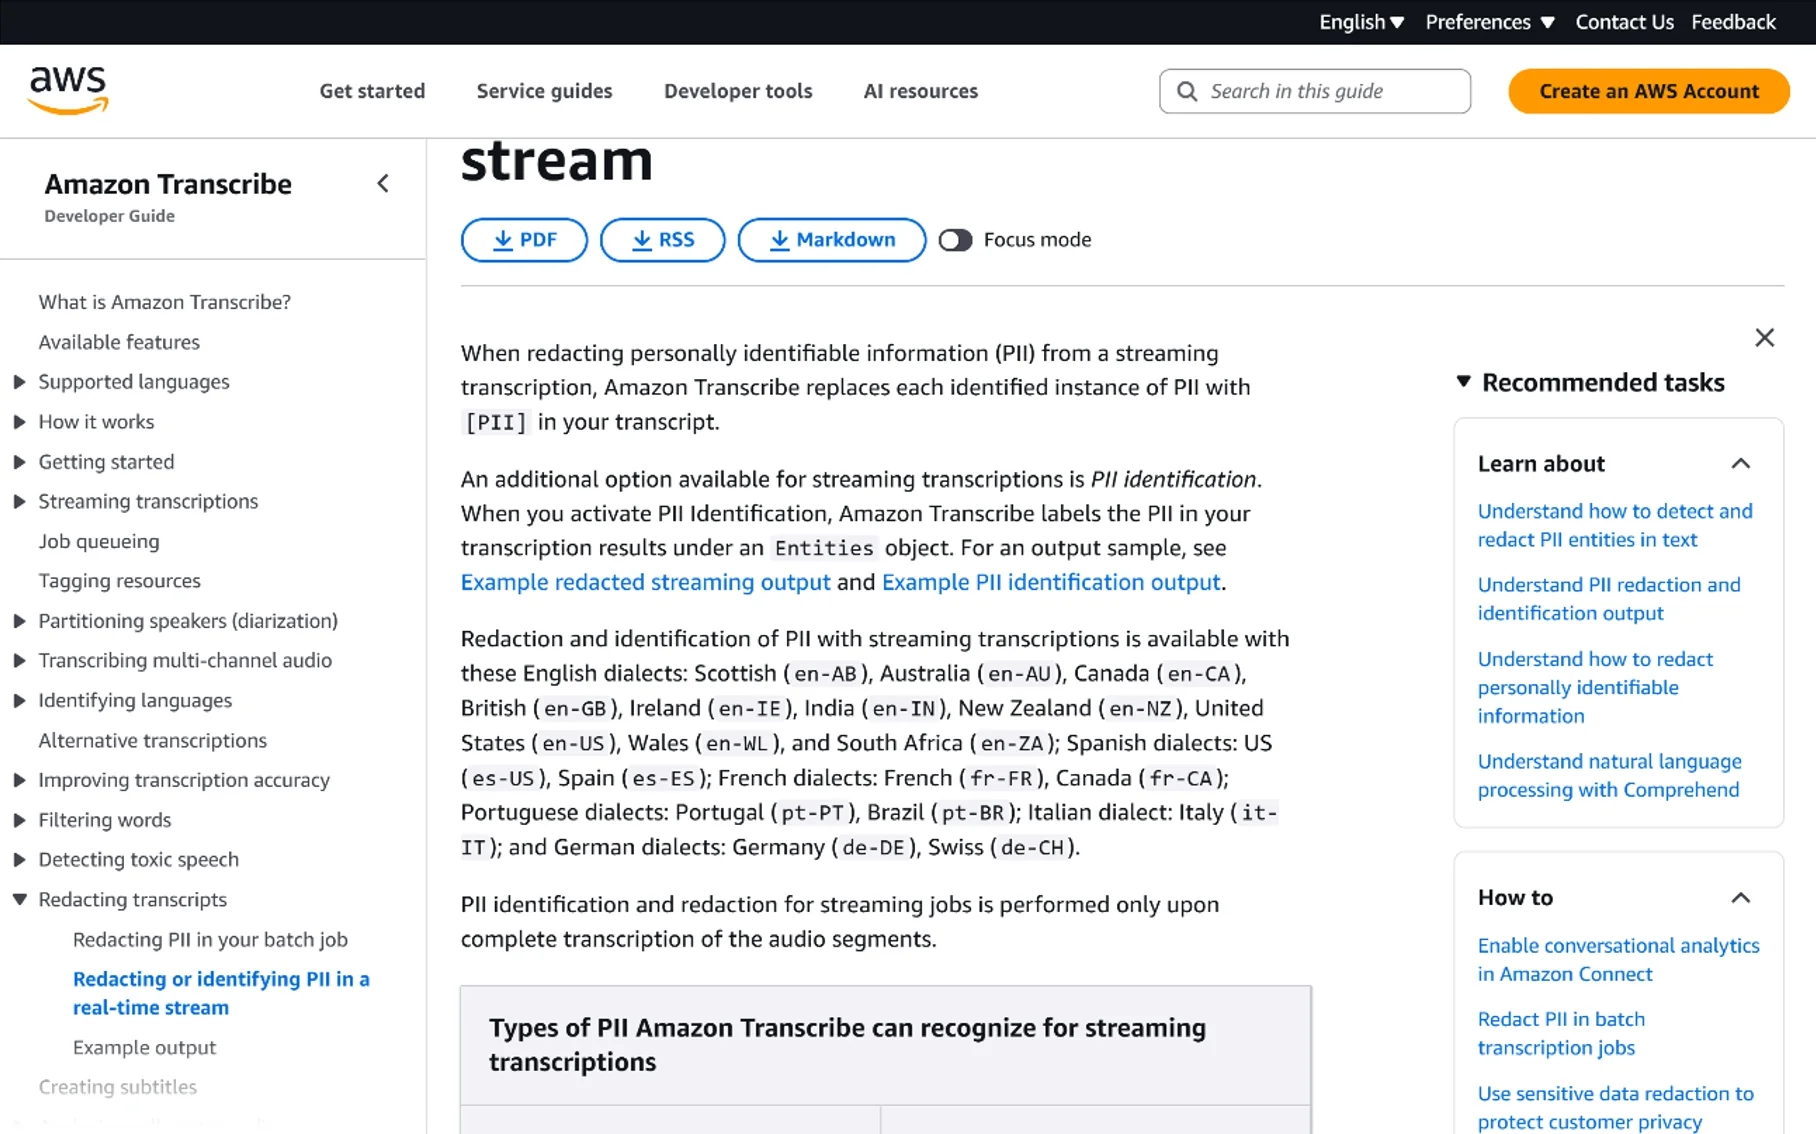Download the page as PDF

click(x=524, y=240)
